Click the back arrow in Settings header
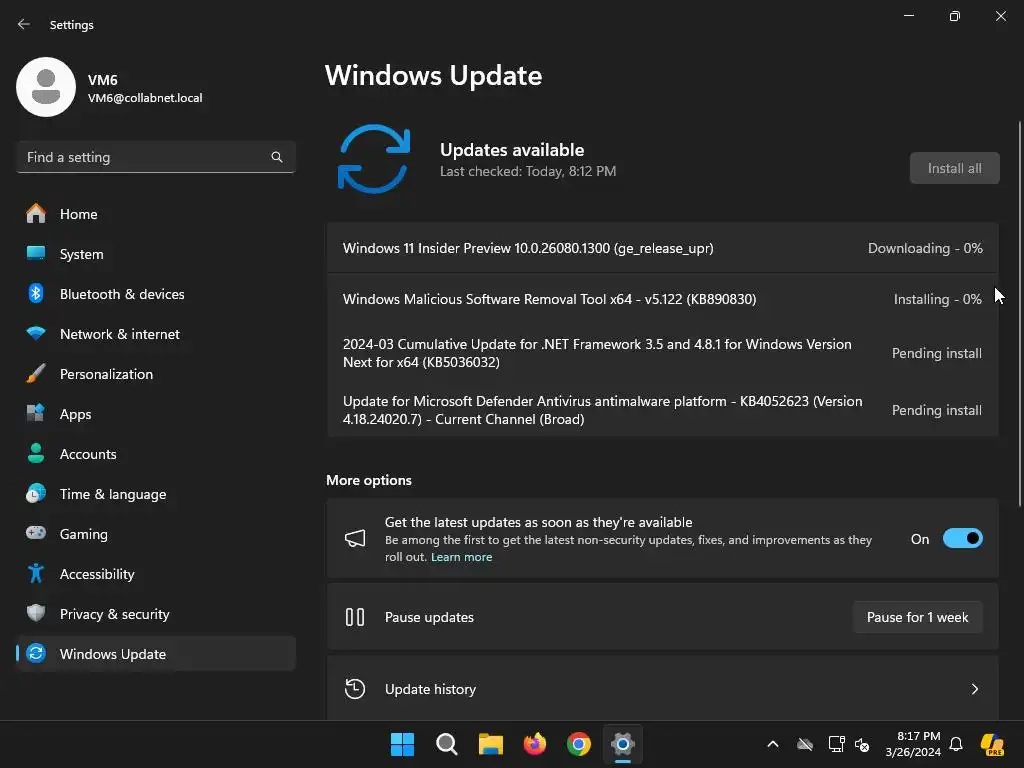This screenshot has width=1024, height=768. pos(24,24)
